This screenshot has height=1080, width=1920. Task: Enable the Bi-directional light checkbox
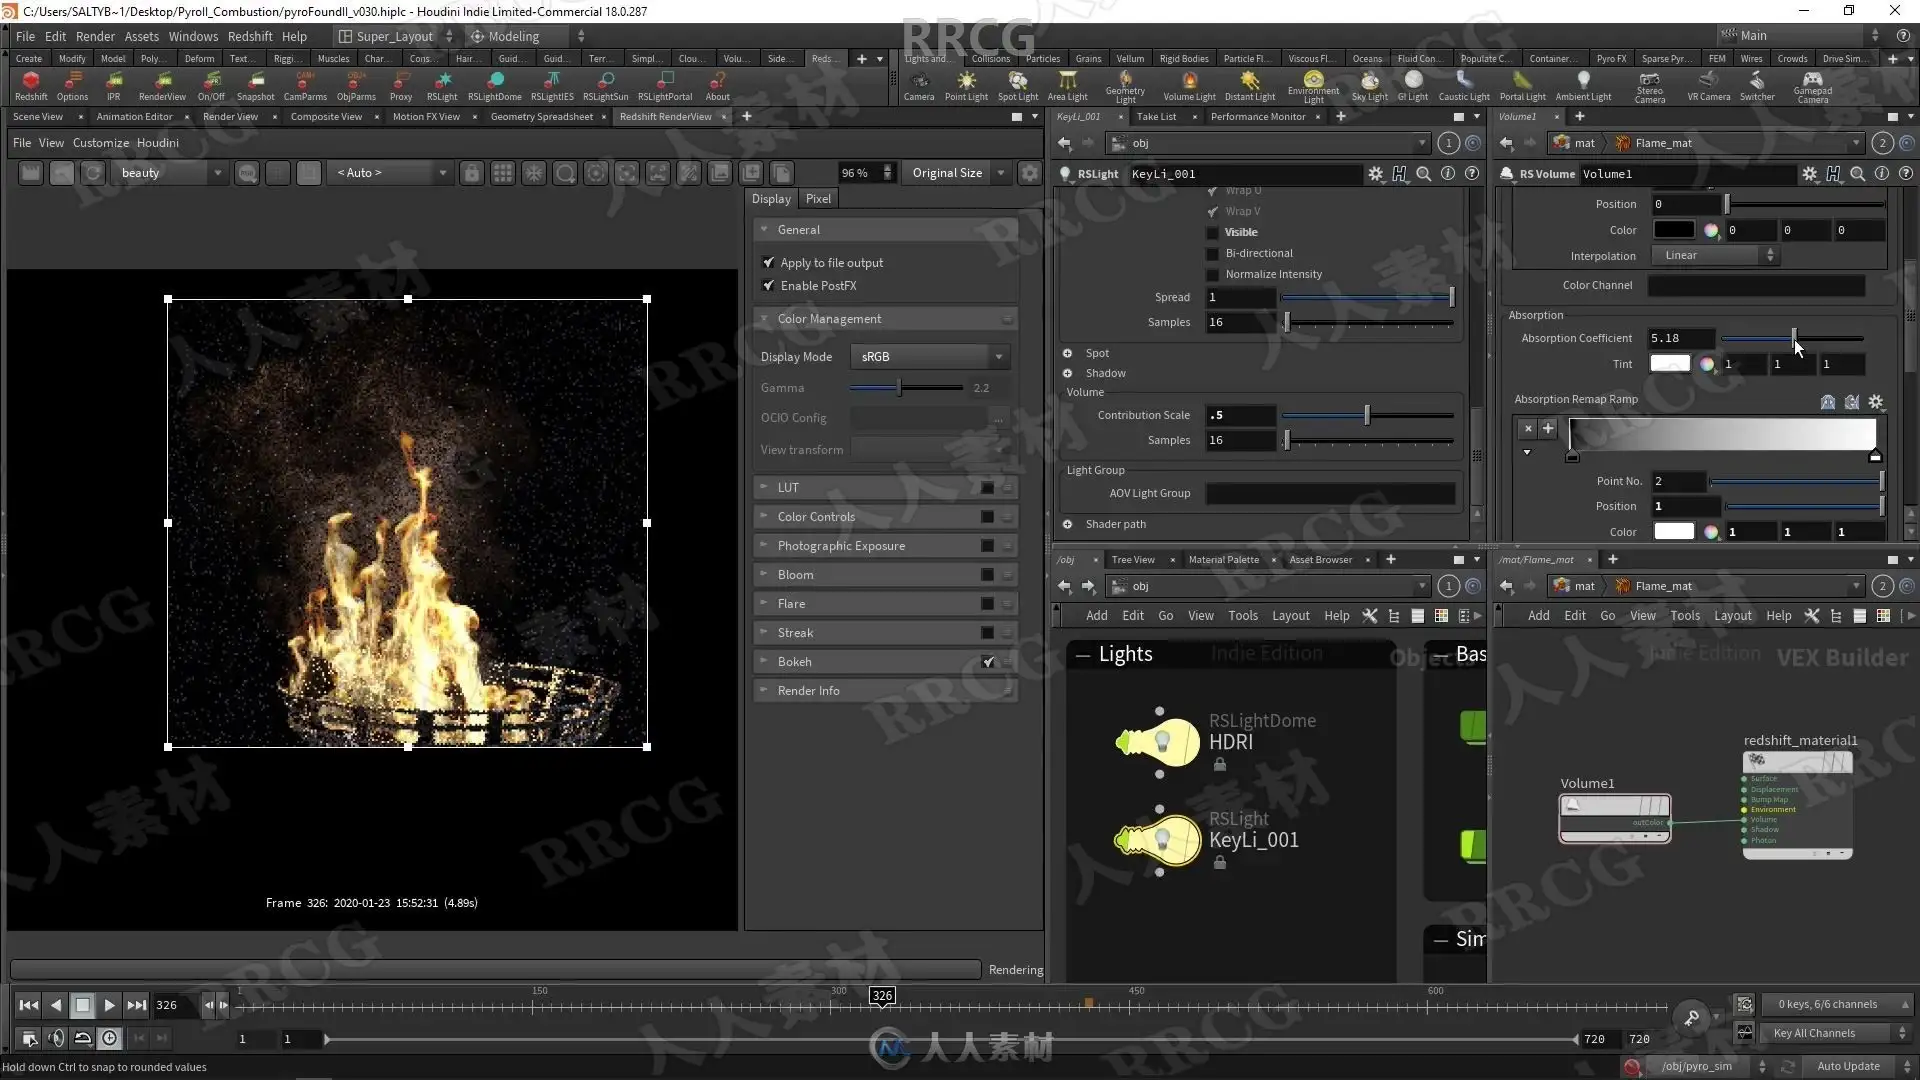point(1213,253)
